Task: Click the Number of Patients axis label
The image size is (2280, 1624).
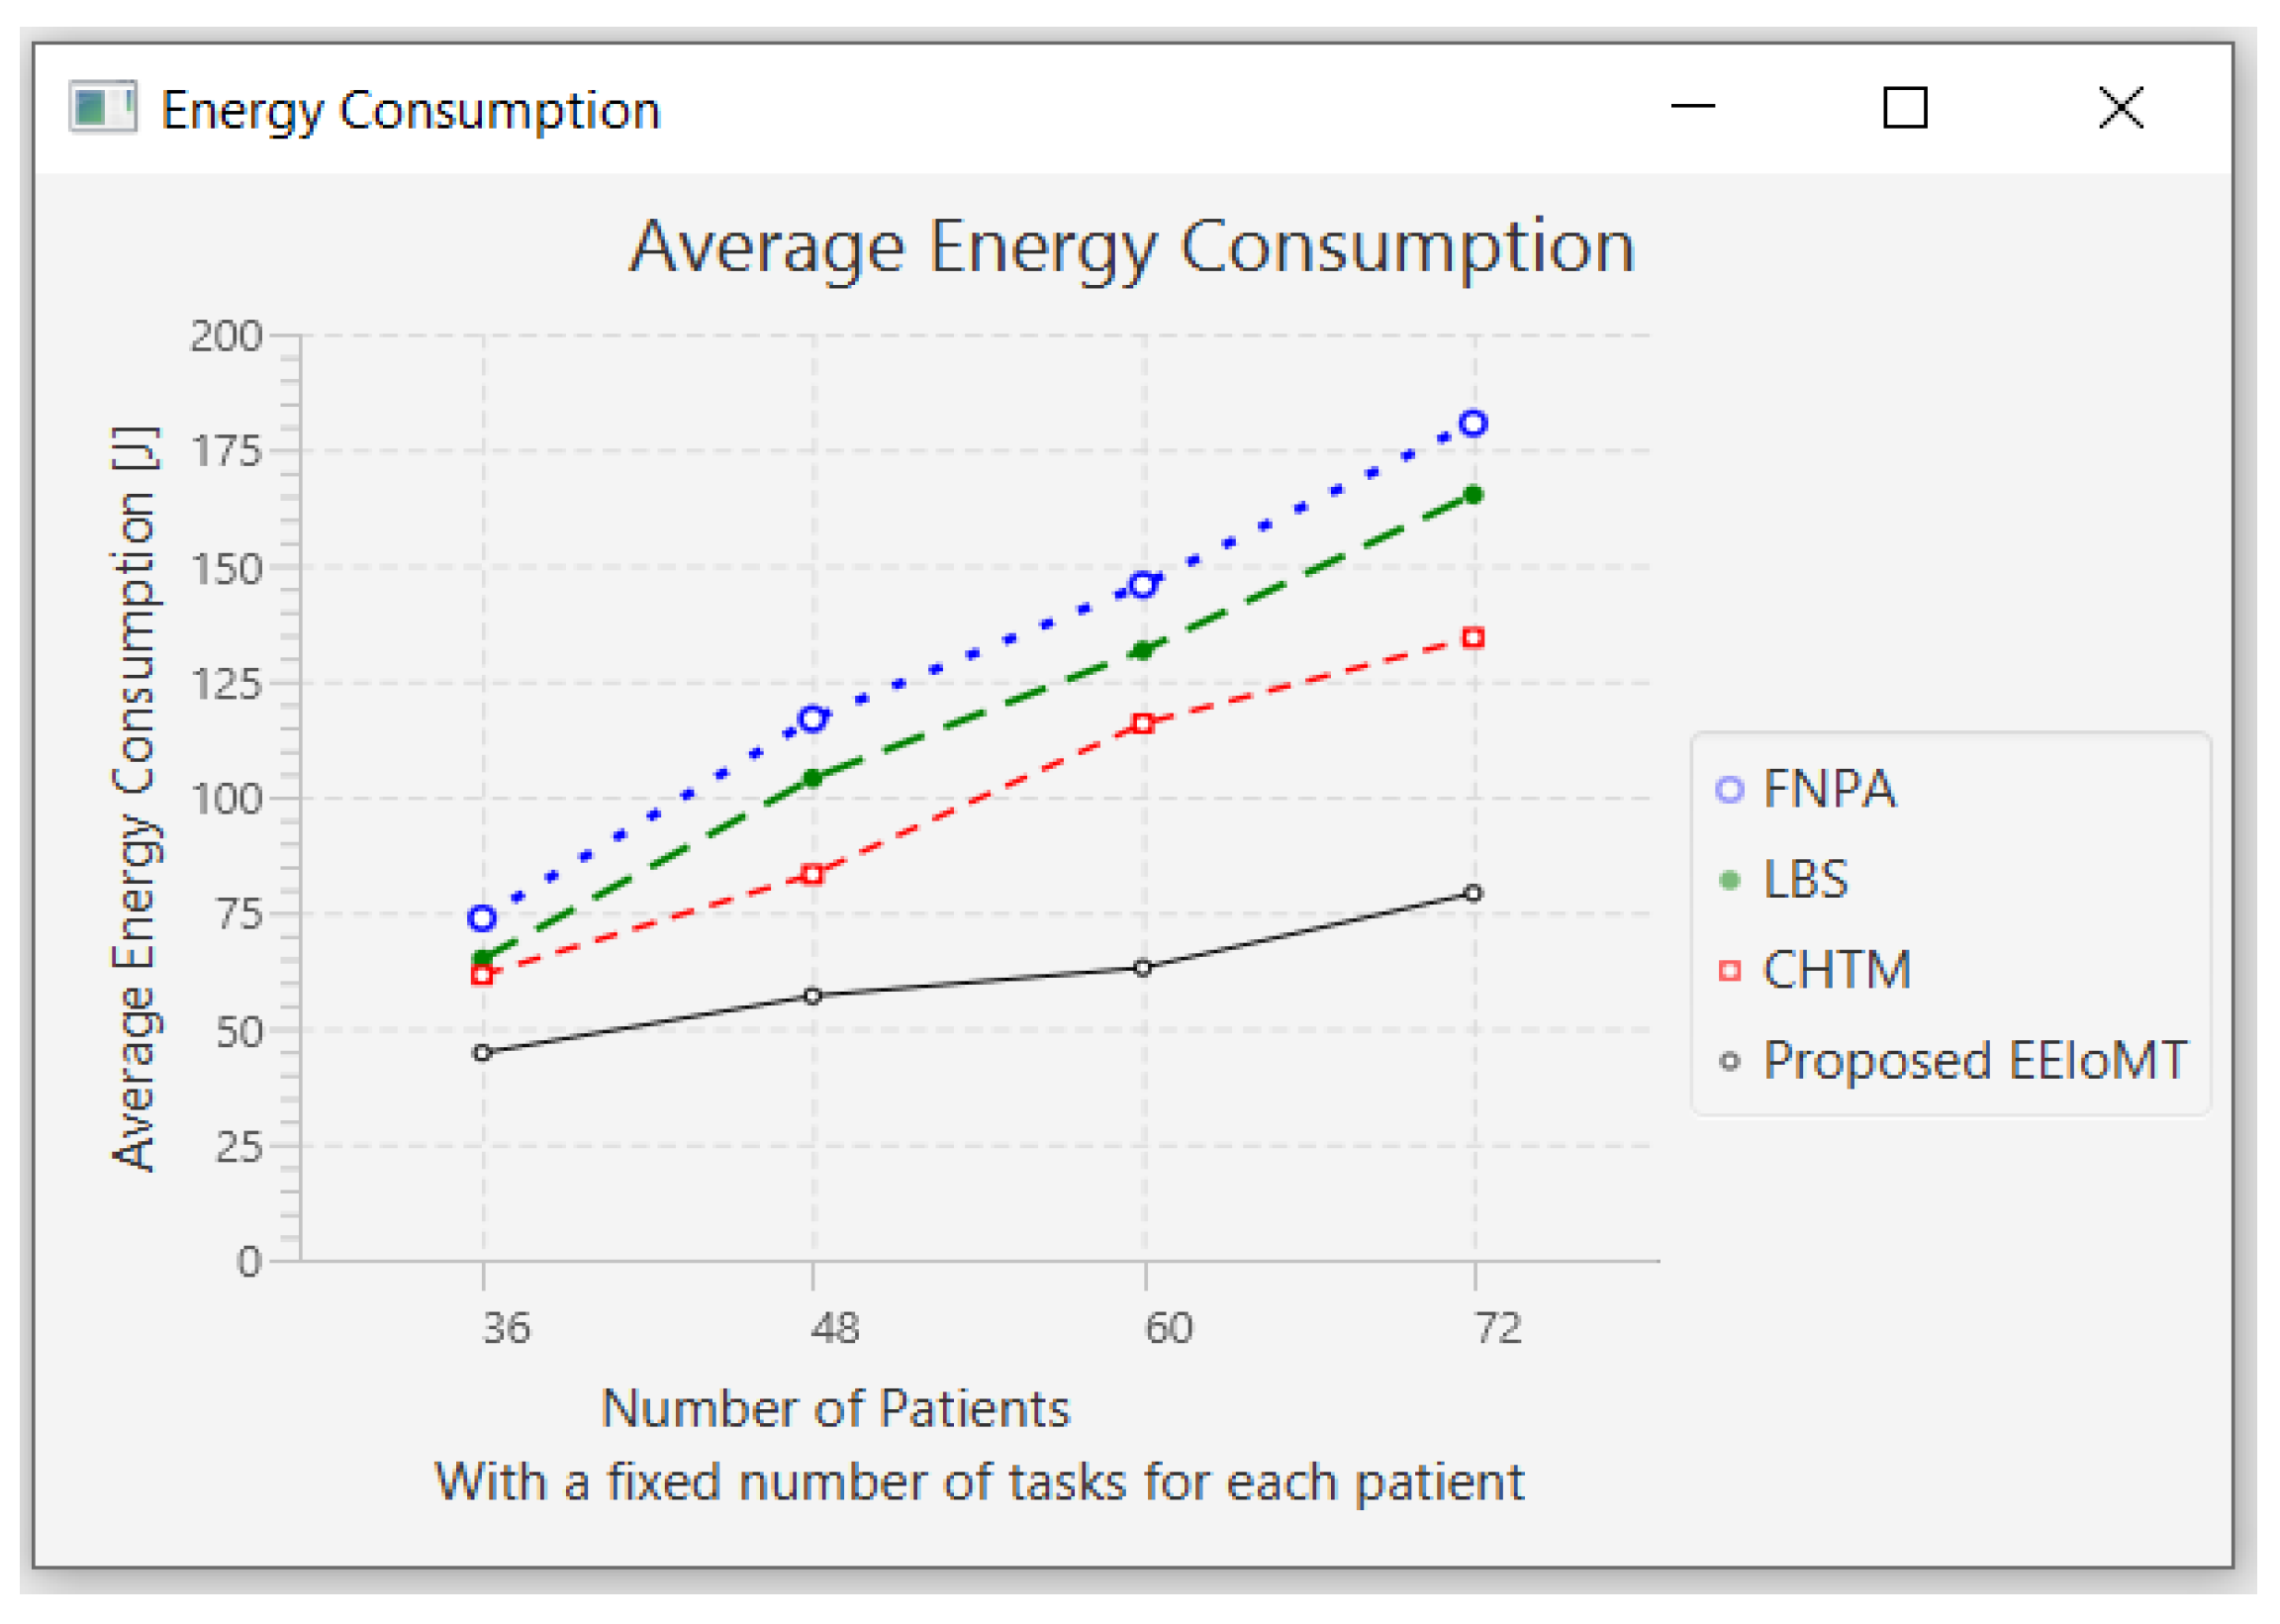Action: (x=835, y=1409)
